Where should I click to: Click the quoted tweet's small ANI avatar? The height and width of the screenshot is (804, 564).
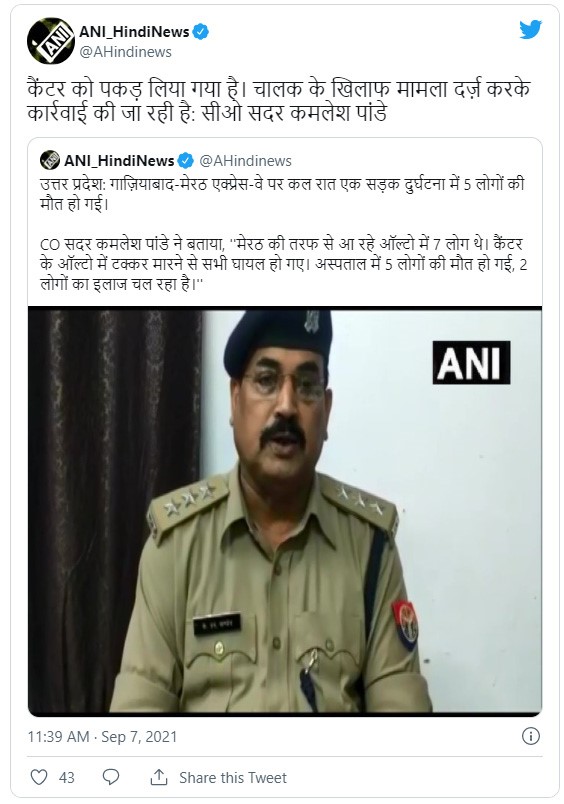pos(50,160)
